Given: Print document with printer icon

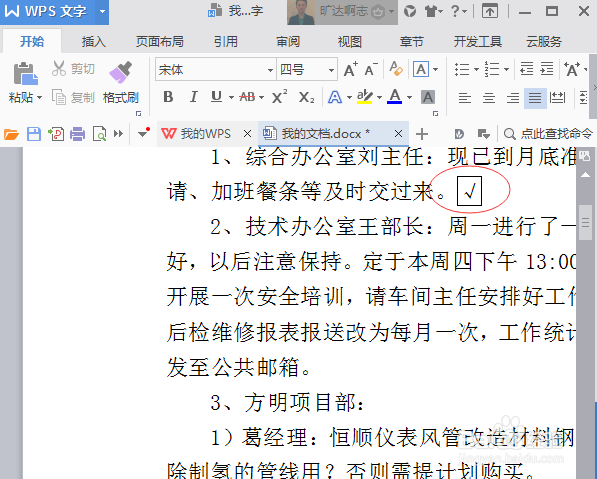Looking at the screenshot, I should coord(78,134).
